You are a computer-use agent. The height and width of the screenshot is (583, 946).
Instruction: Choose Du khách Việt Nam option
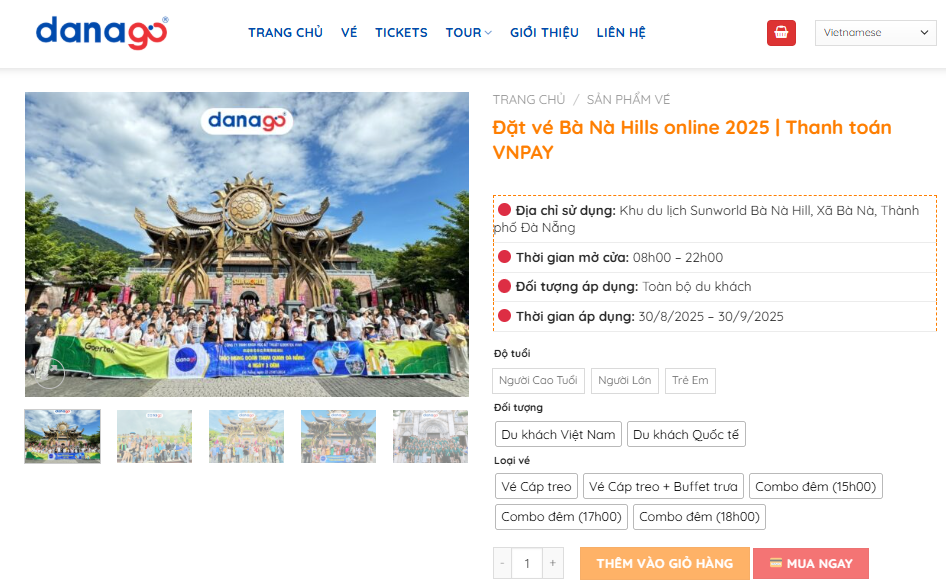(558, 435)
